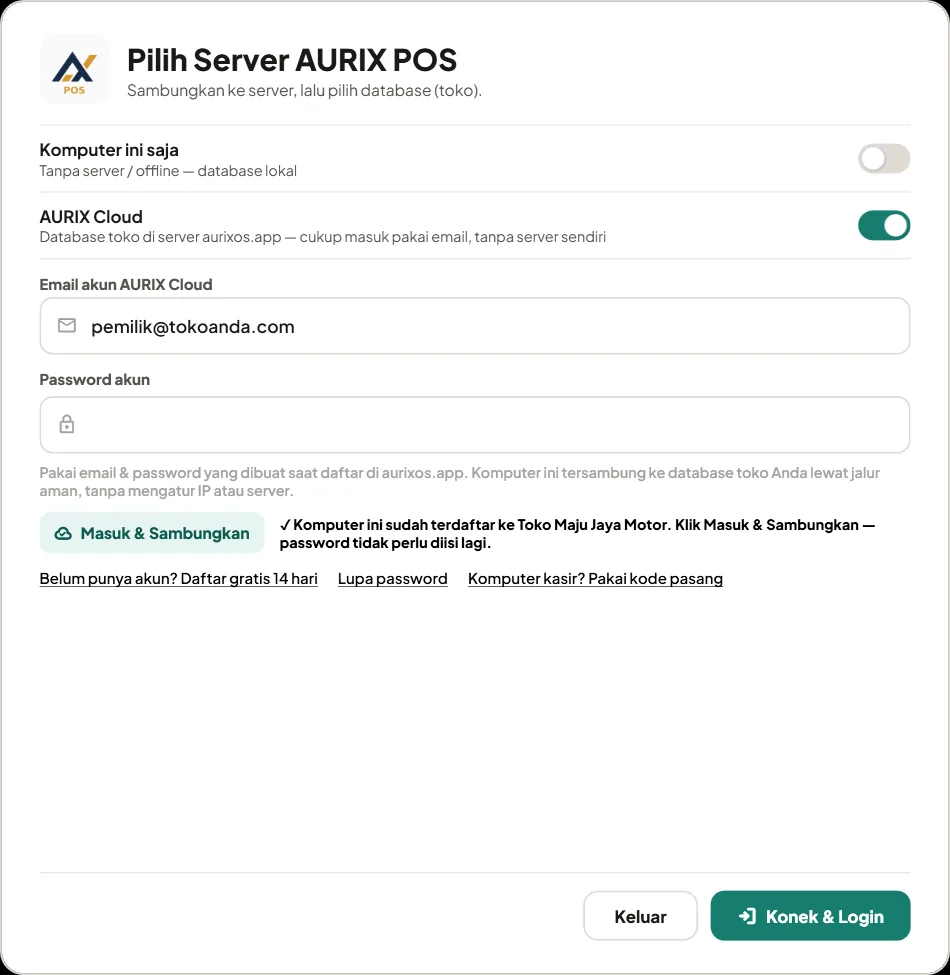This screenshot has height=975, width=950.
Task: Open the Lupa password link
Action: 392,579
